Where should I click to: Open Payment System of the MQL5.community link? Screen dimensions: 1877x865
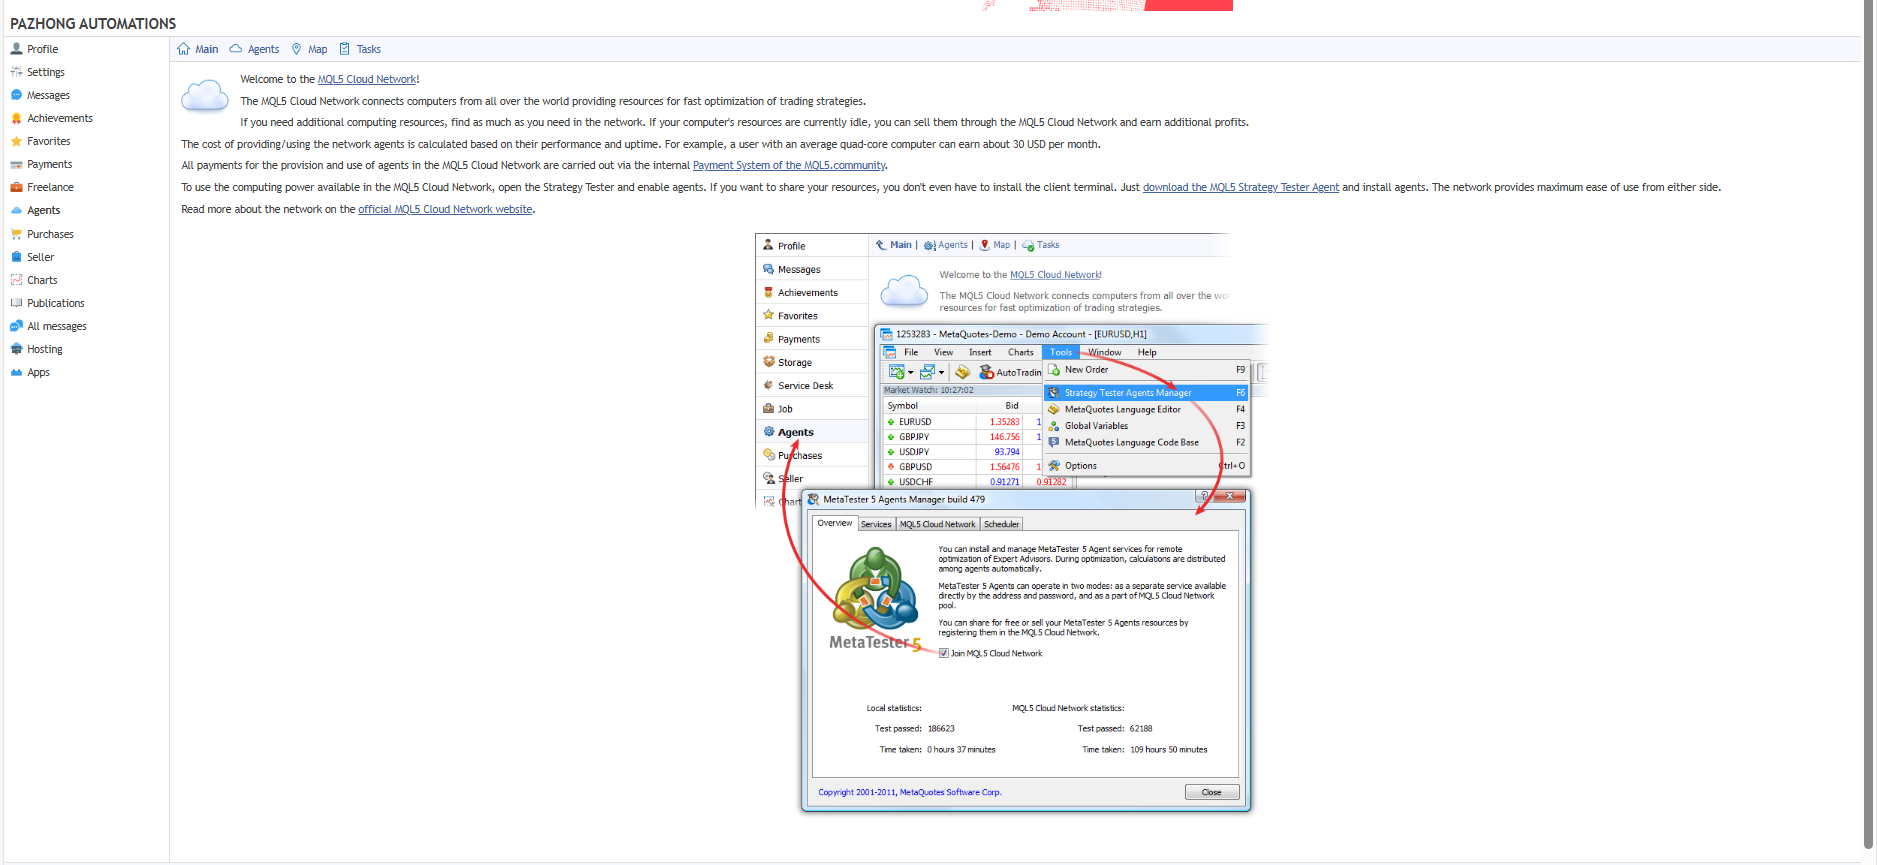click(789, 165)
